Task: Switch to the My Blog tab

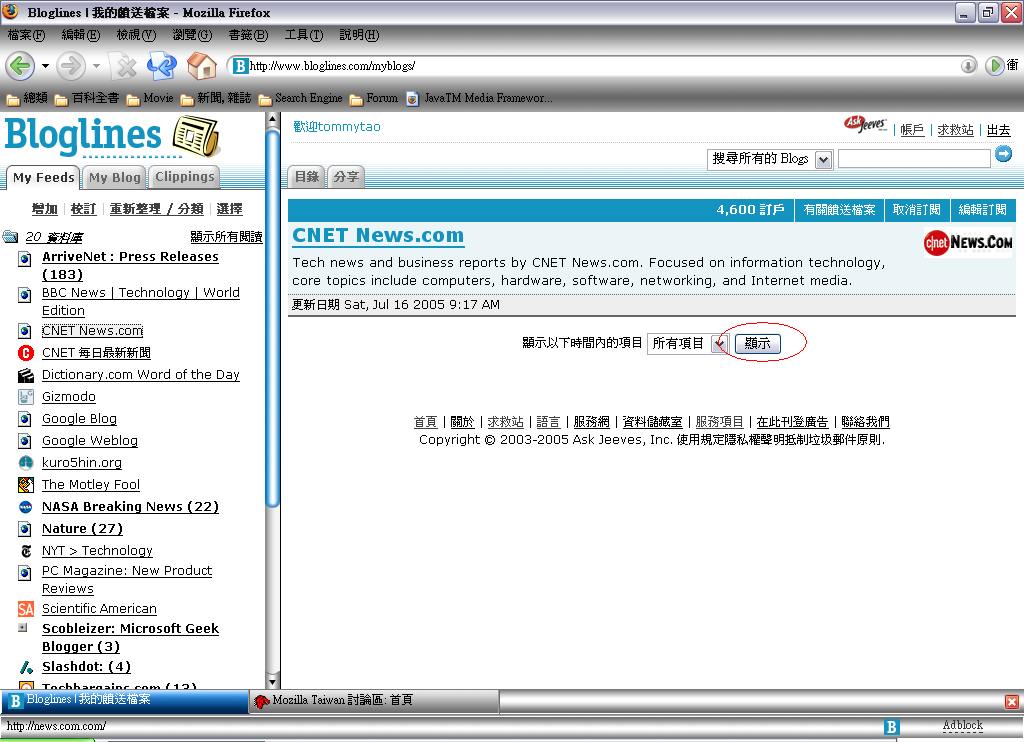Action: (114, 177)
